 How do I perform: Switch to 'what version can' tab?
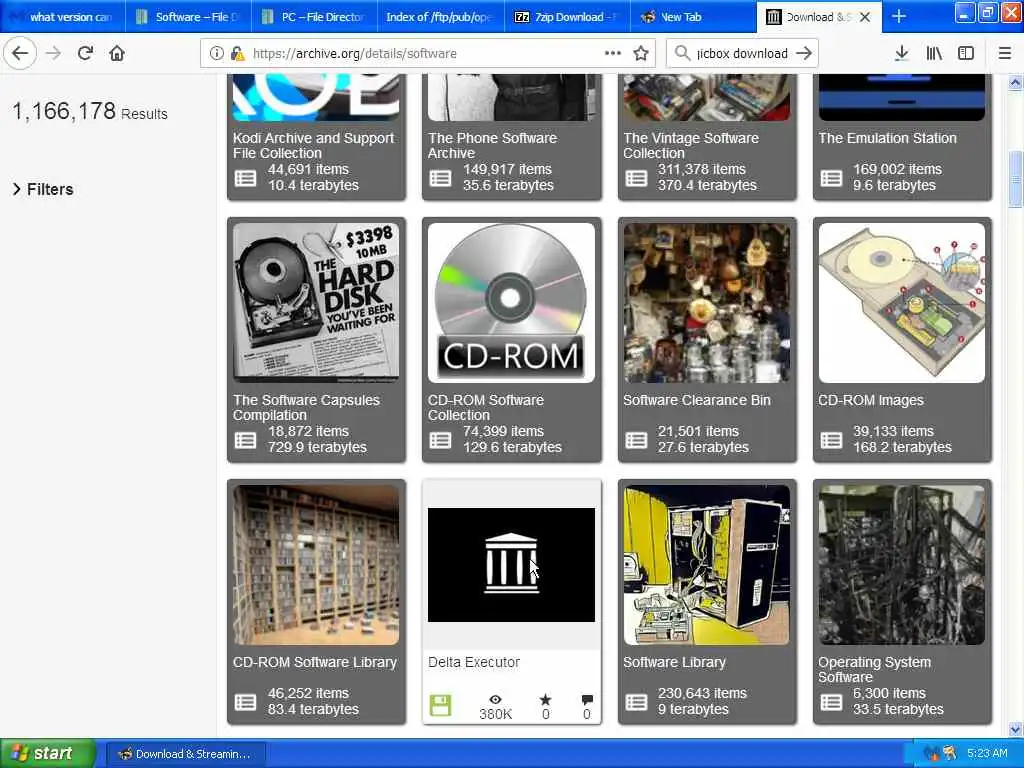(x=63, y=17)
